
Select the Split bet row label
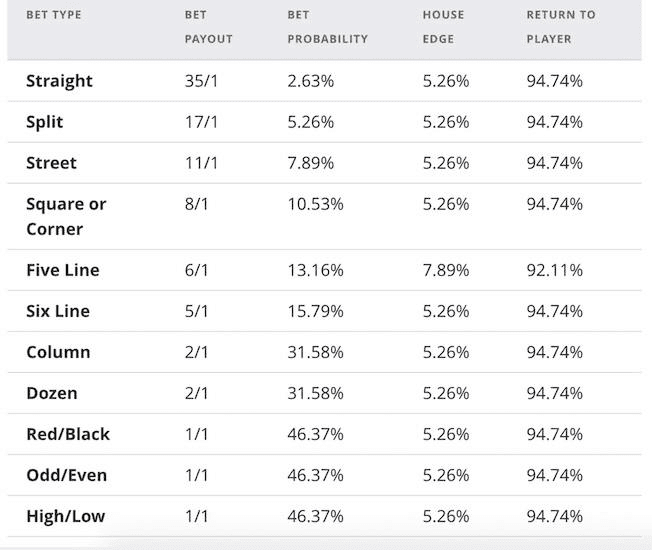(45, 122)
